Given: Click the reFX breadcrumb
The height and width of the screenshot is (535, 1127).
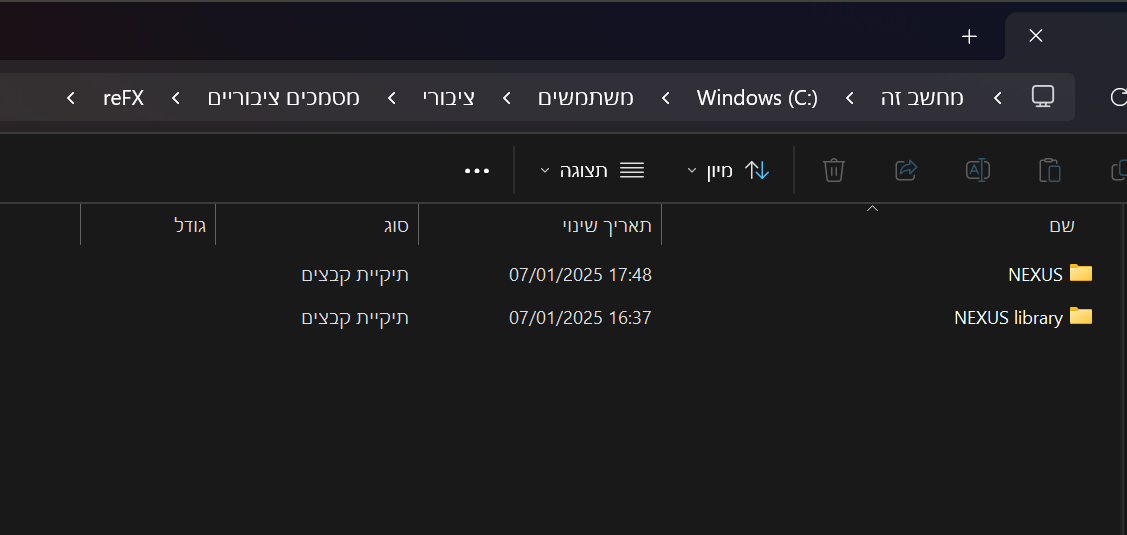Looking at the screenshot, I should pos(124,98).
